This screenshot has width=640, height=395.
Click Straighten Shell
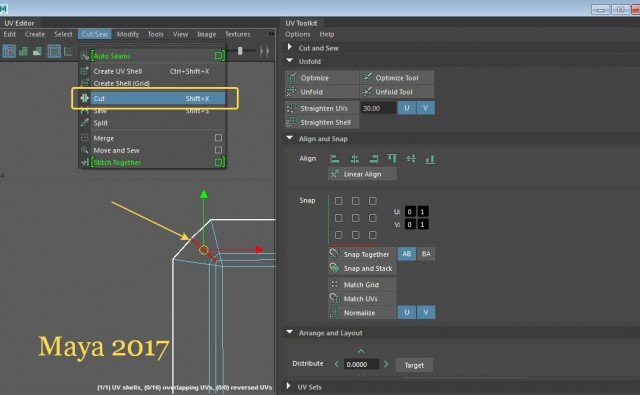tap(322, 122)
